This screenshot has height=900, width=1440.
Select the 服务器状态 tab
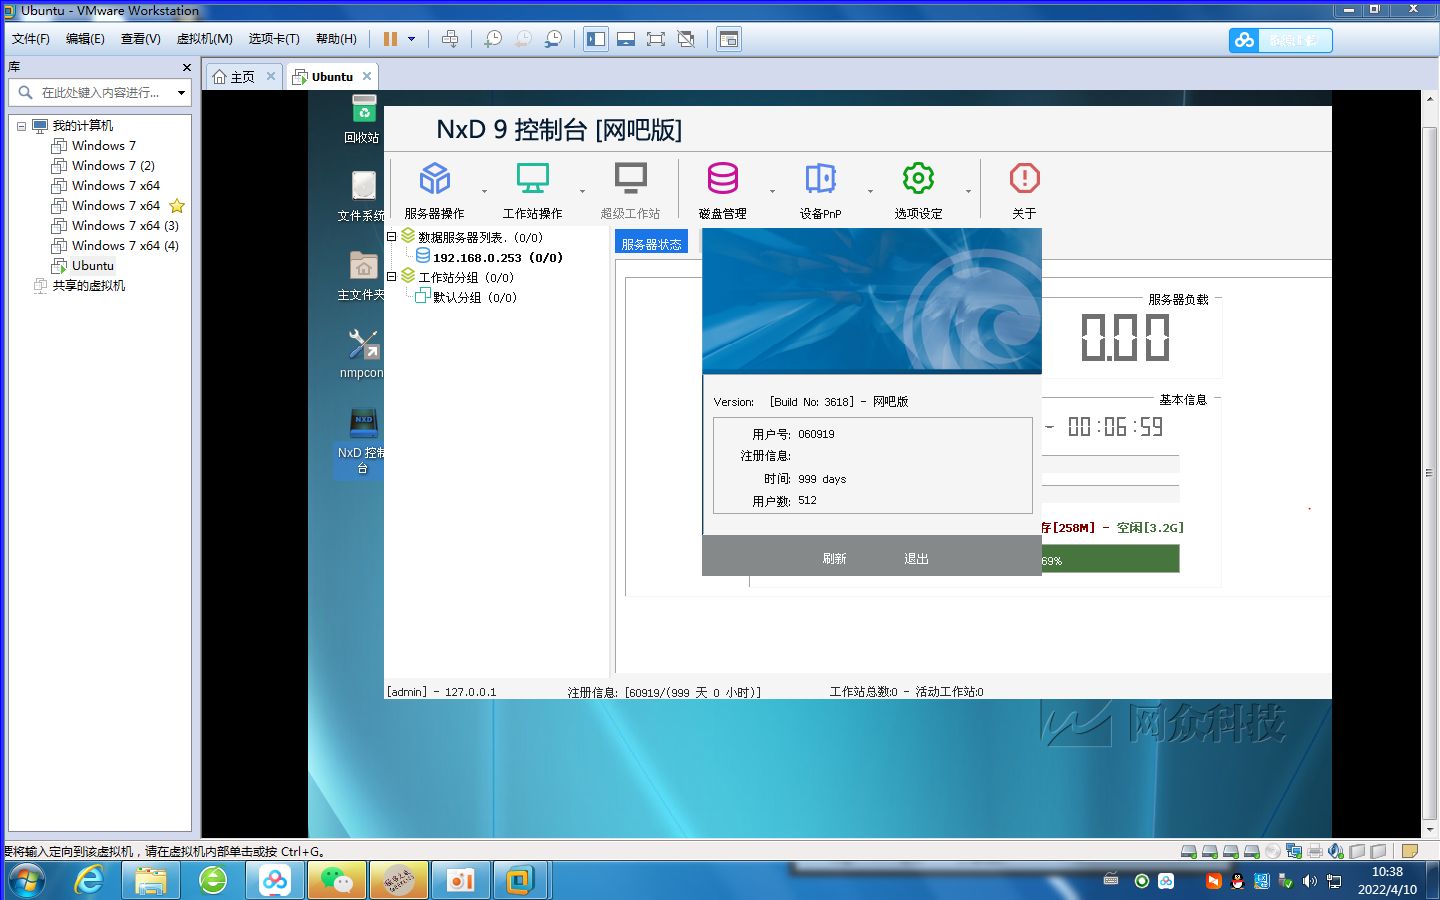[x=651, y=243]
